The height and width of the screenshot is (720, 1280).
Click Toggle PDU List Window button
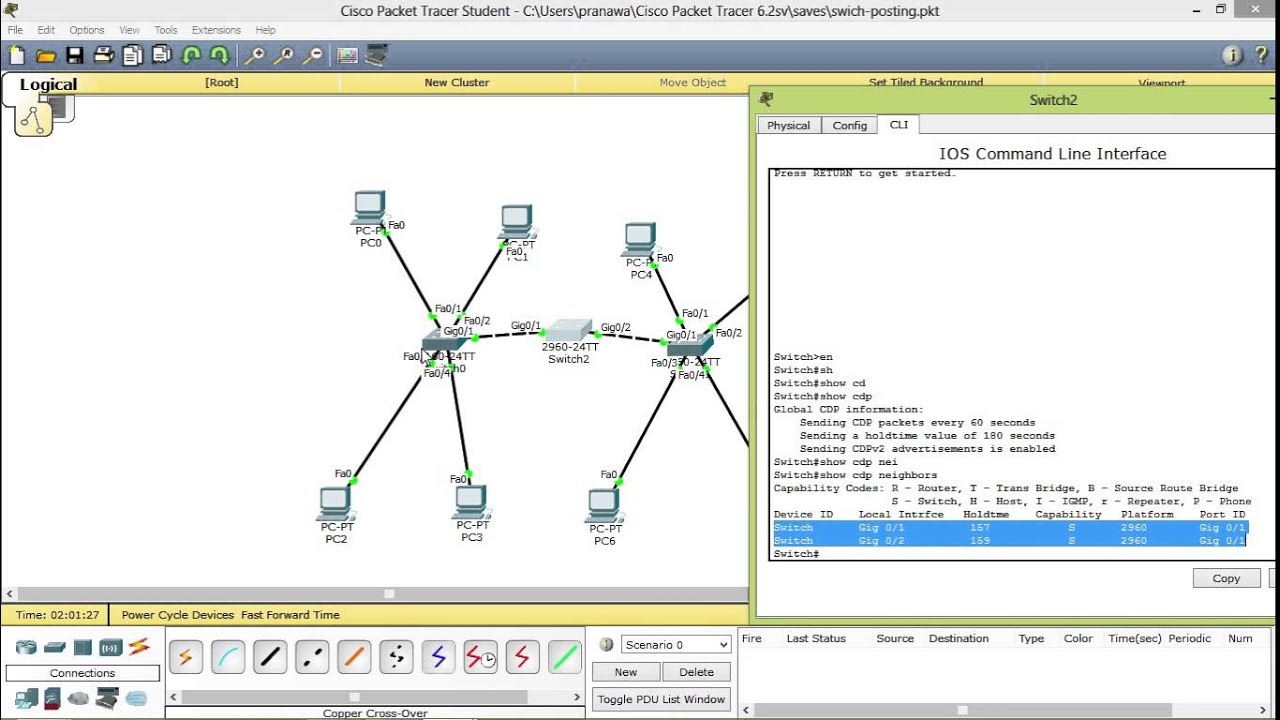[662, 699]
